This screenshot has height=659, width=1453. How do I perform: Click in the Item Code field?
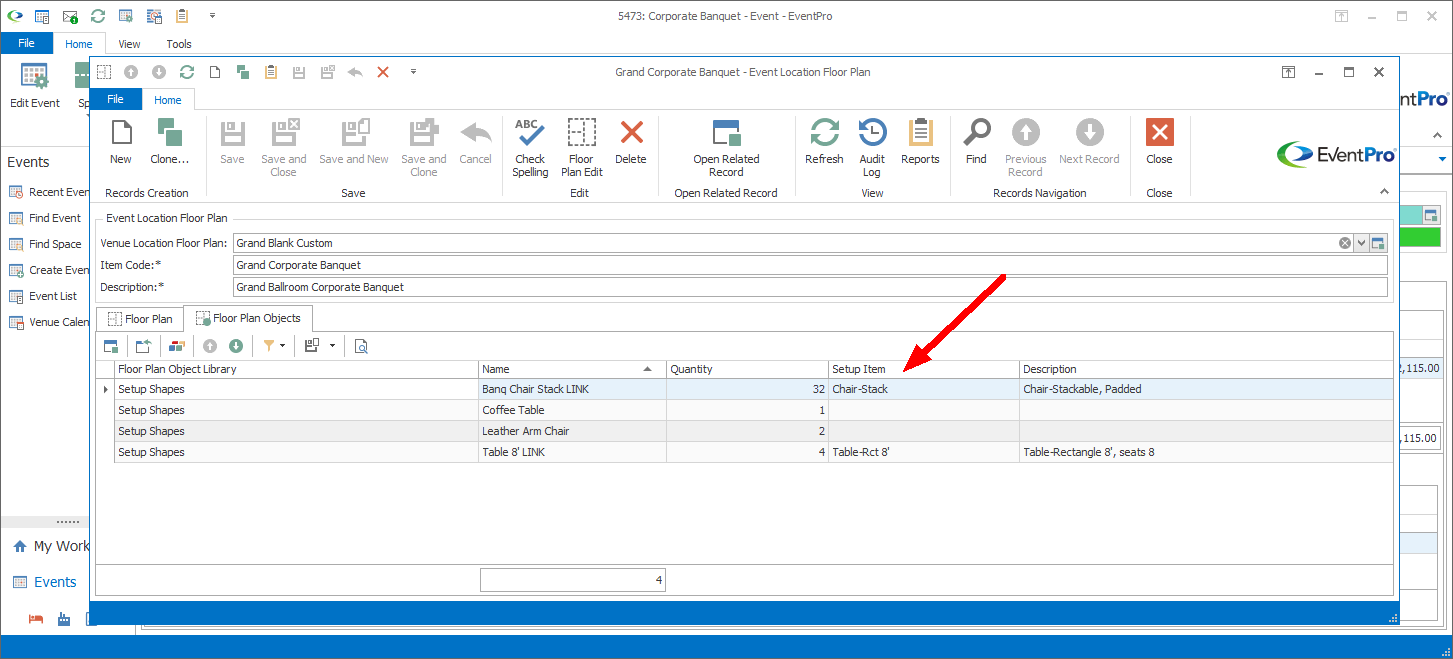tap(810, 265)
